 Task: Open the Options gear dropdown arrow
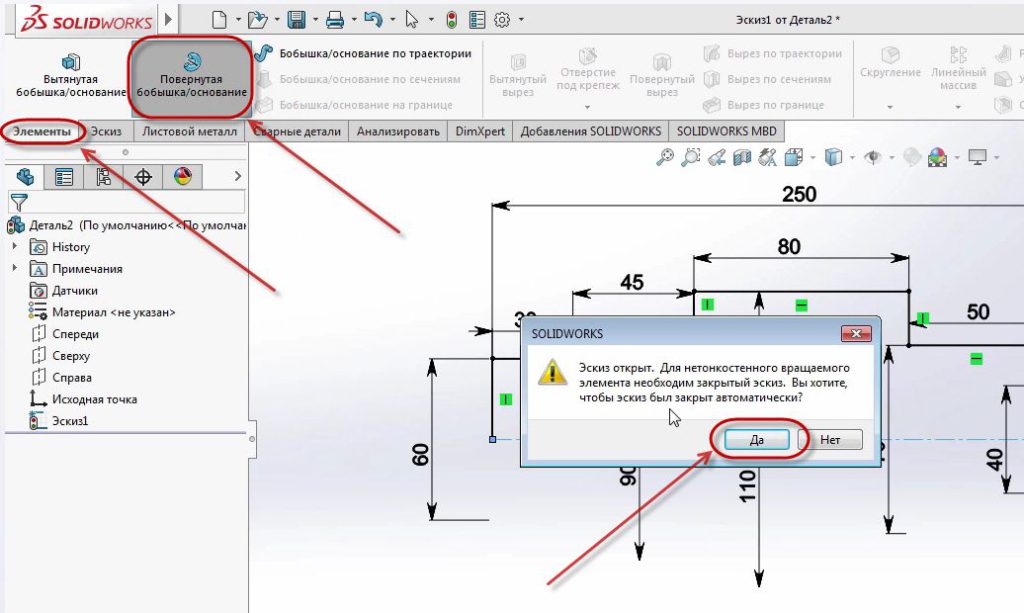click(521, 20)
